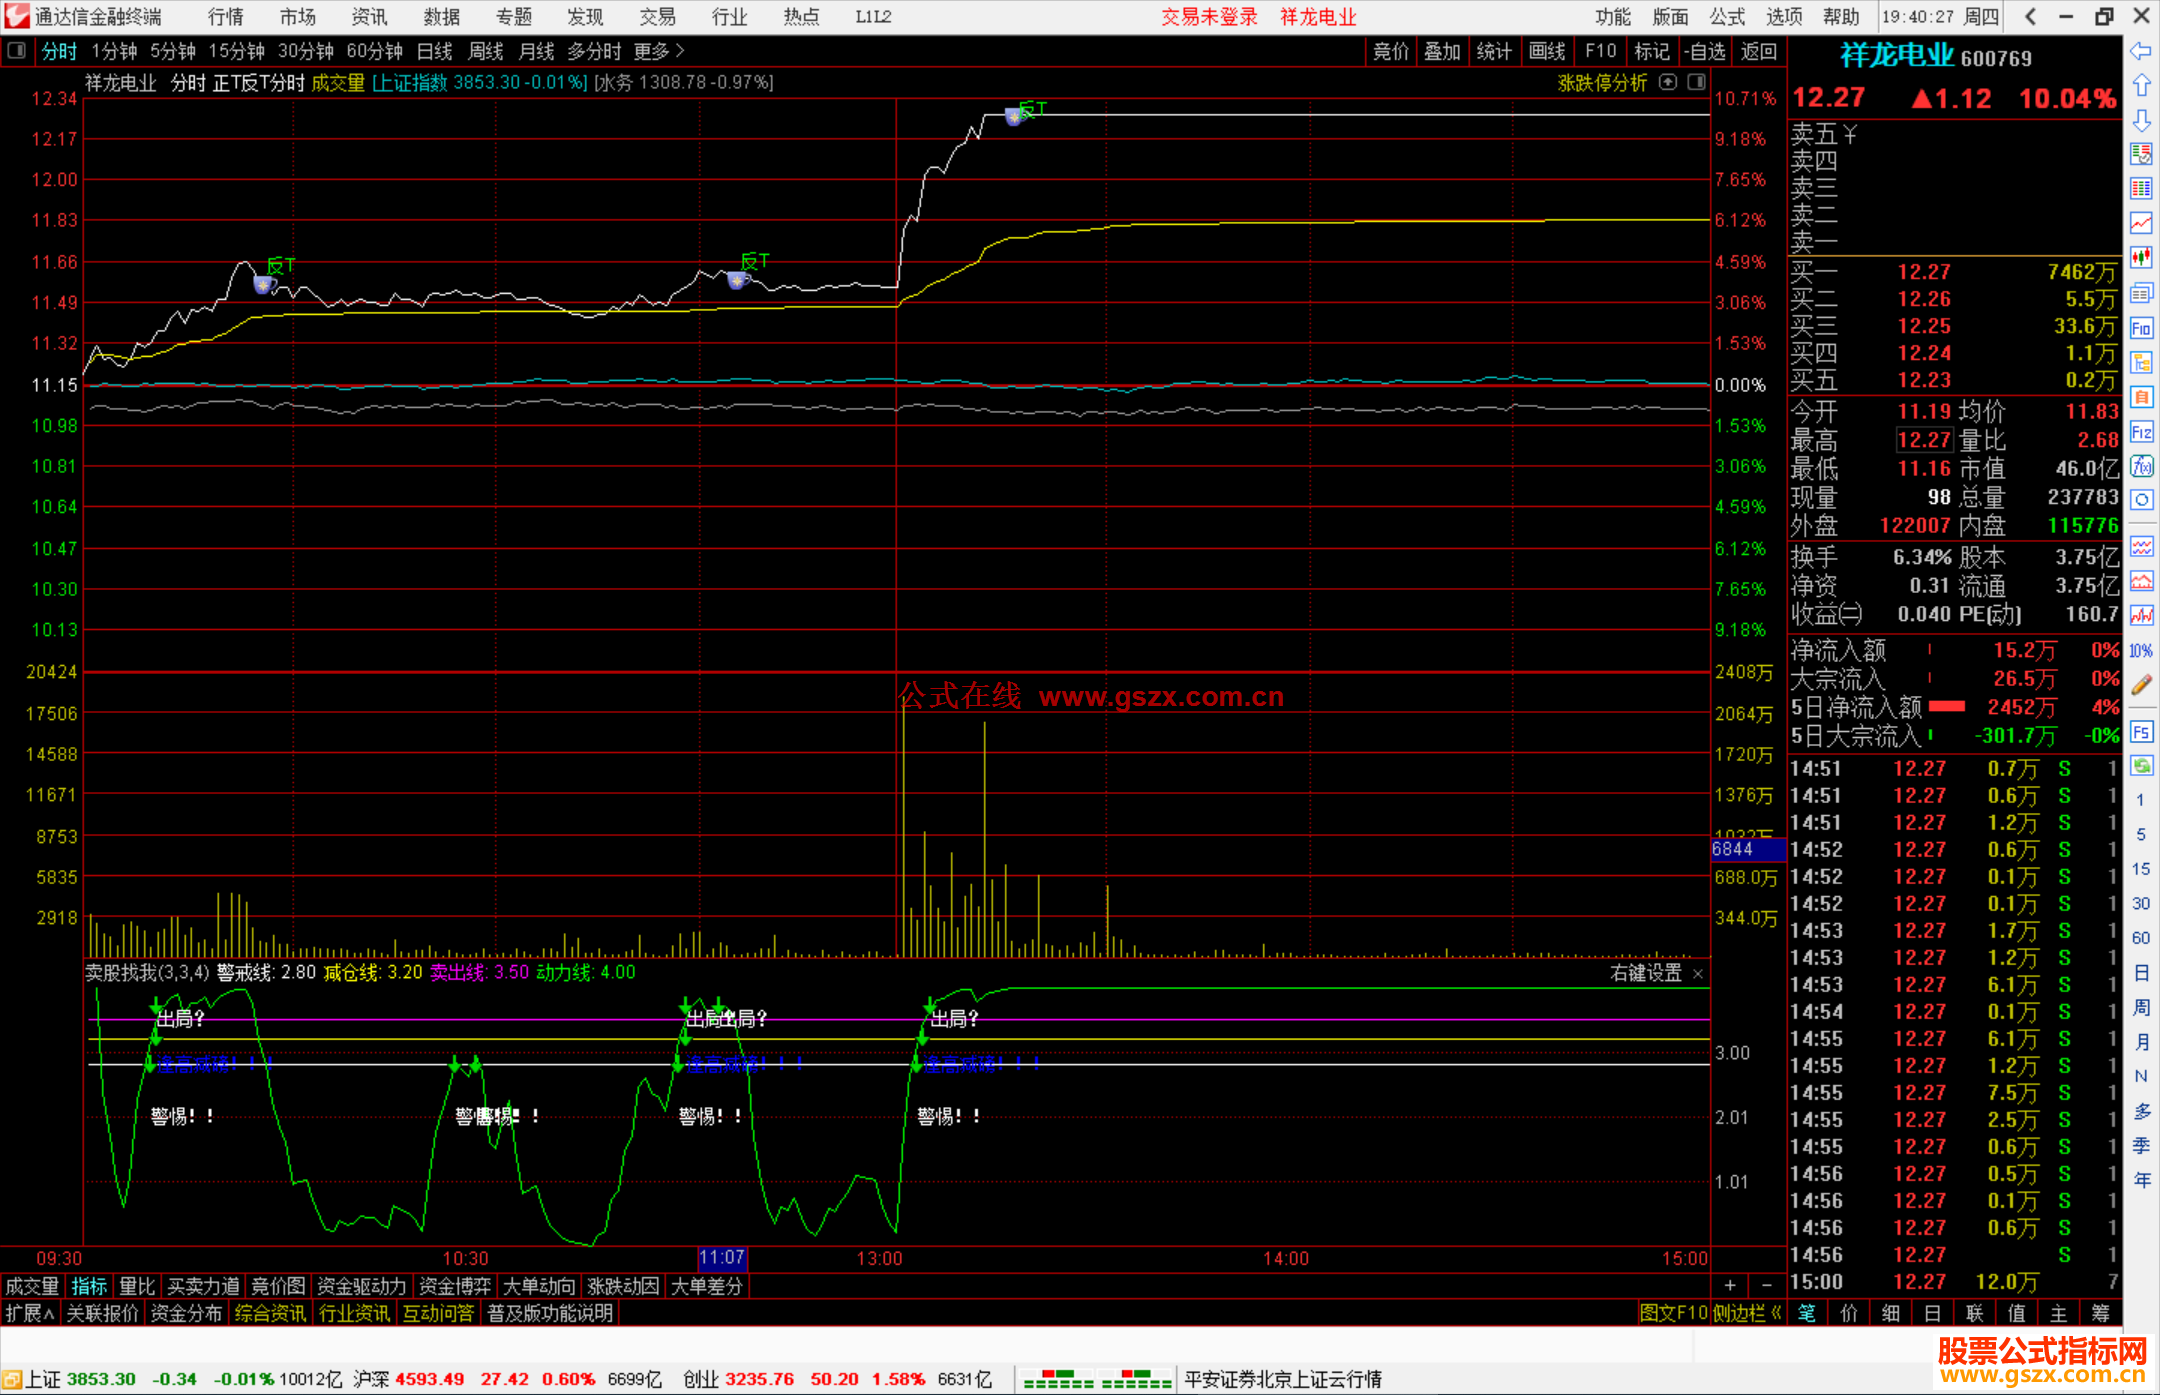Click the 11:07 time marker on axis
Image resolution: width=2160 pixels, height=1395 pixels.
[x=722, y=1258]
